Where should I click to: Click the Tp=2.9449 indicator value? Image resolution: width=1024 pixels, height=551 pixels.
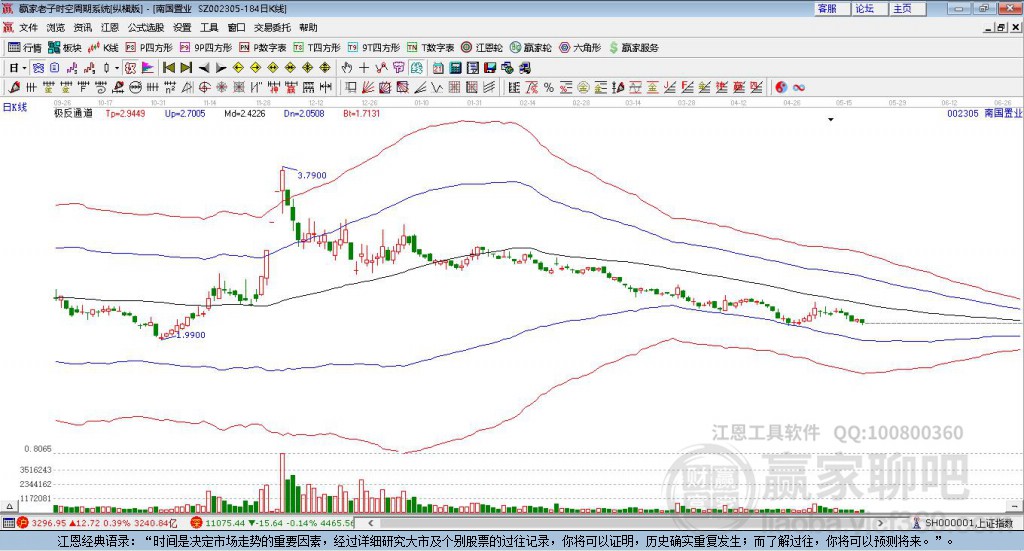point(125,113)
